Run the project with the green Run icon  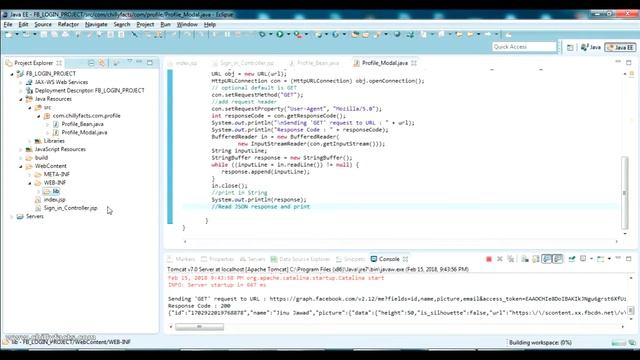(x=280, y=35)
